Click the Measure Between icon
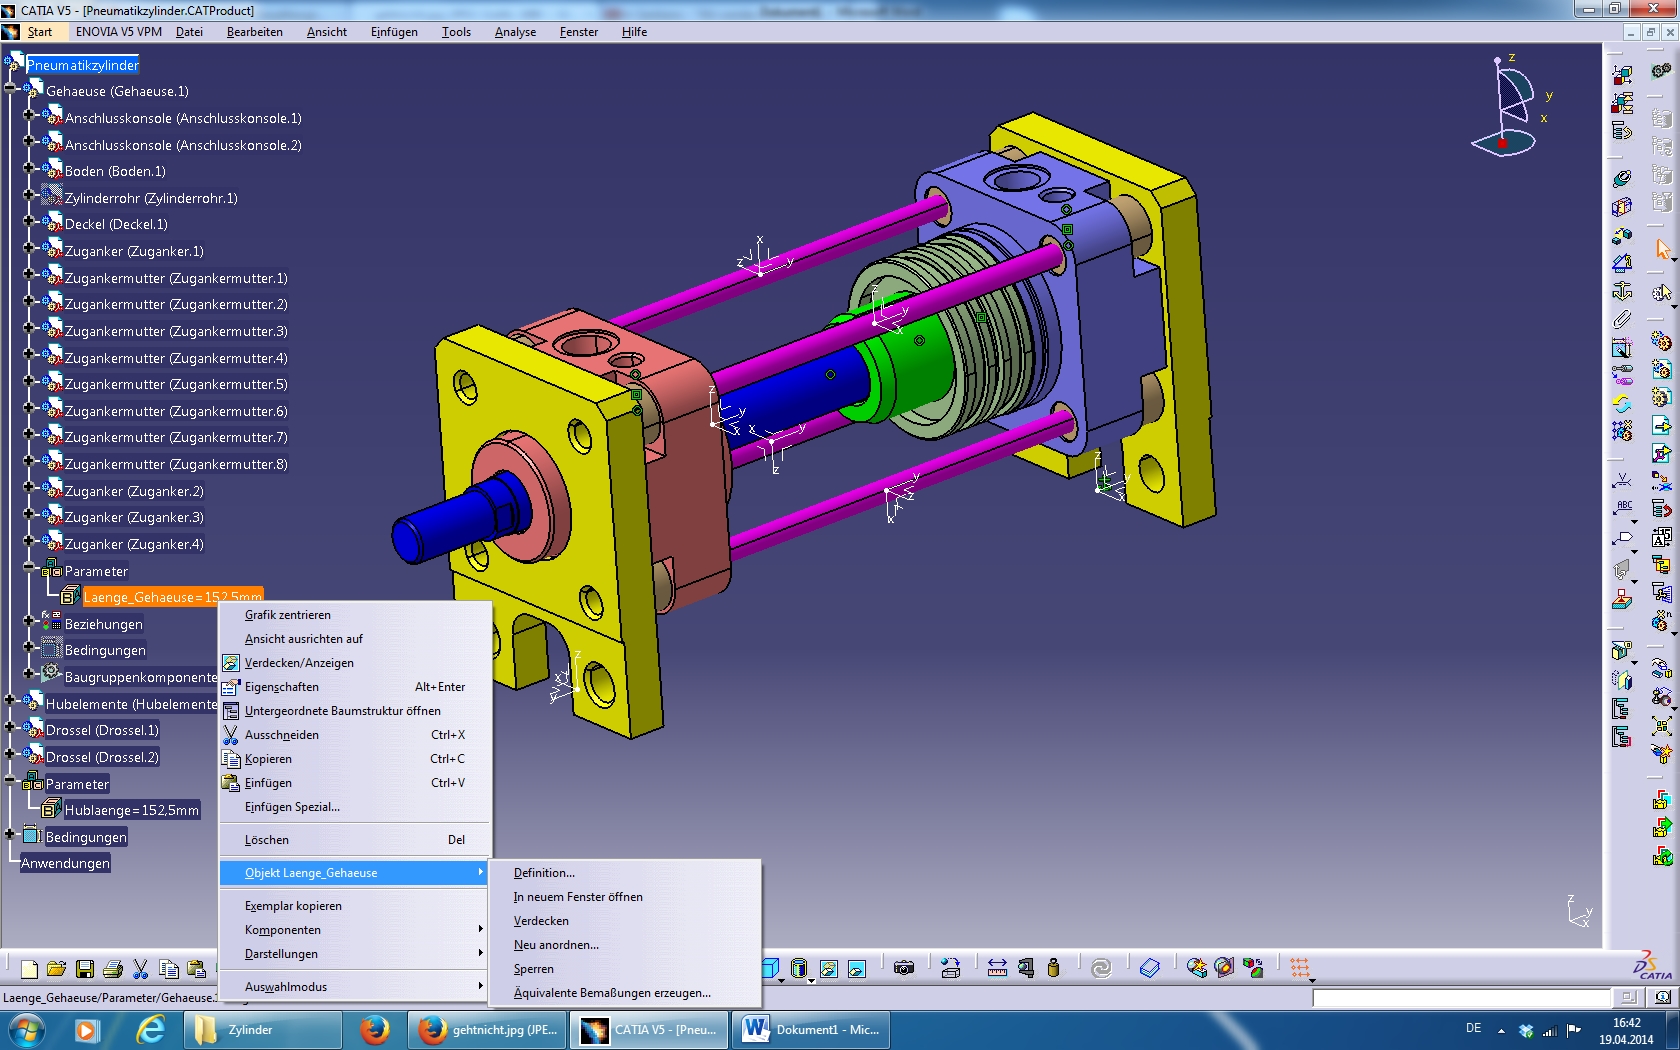The height and width of the screenshot is (1050, 1680). click(x=997, y=968)
